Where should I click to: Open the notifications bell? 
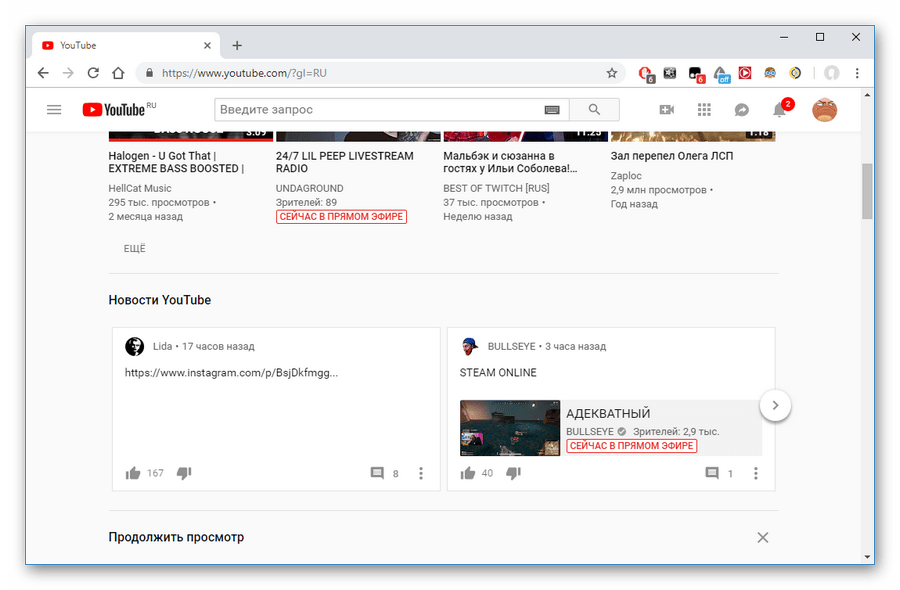(x=779, y=110)
